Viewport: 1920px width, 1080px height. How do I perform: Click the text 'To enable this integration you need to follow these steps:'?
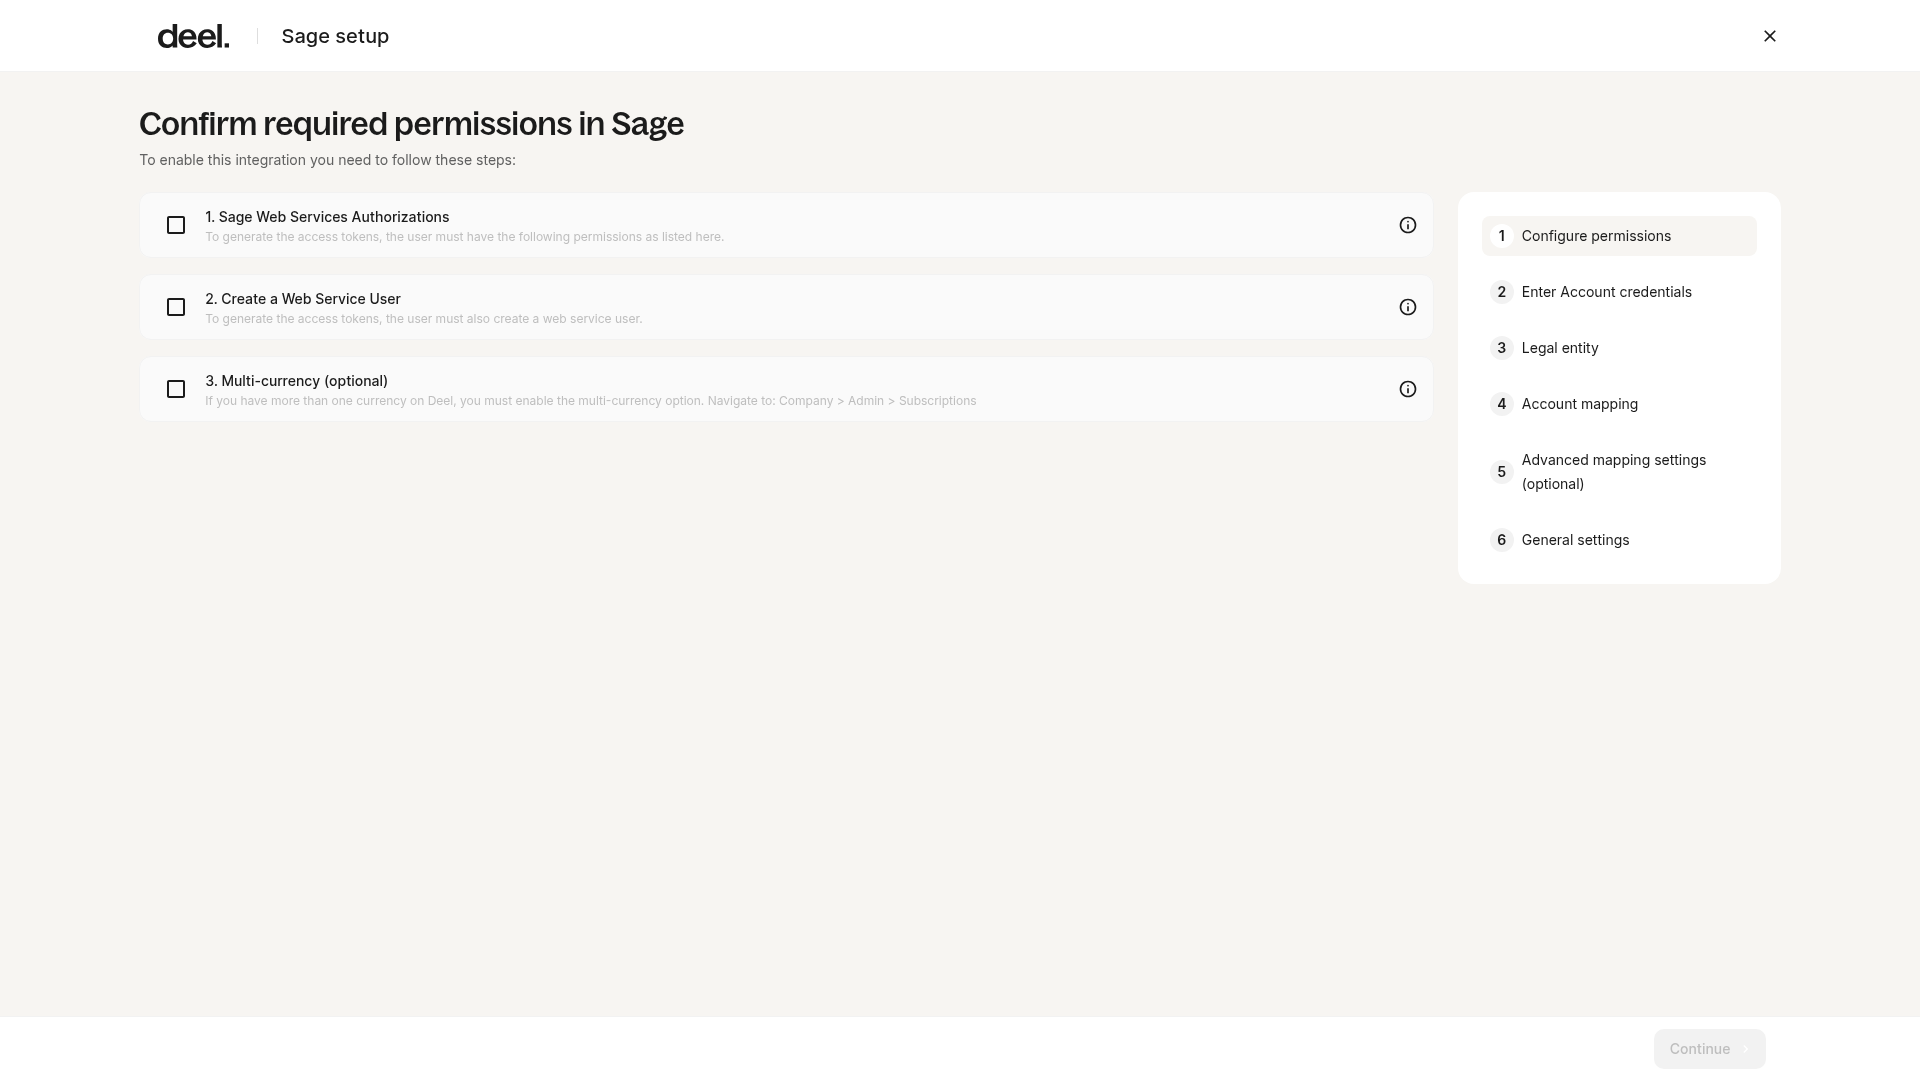coord(327,160)
